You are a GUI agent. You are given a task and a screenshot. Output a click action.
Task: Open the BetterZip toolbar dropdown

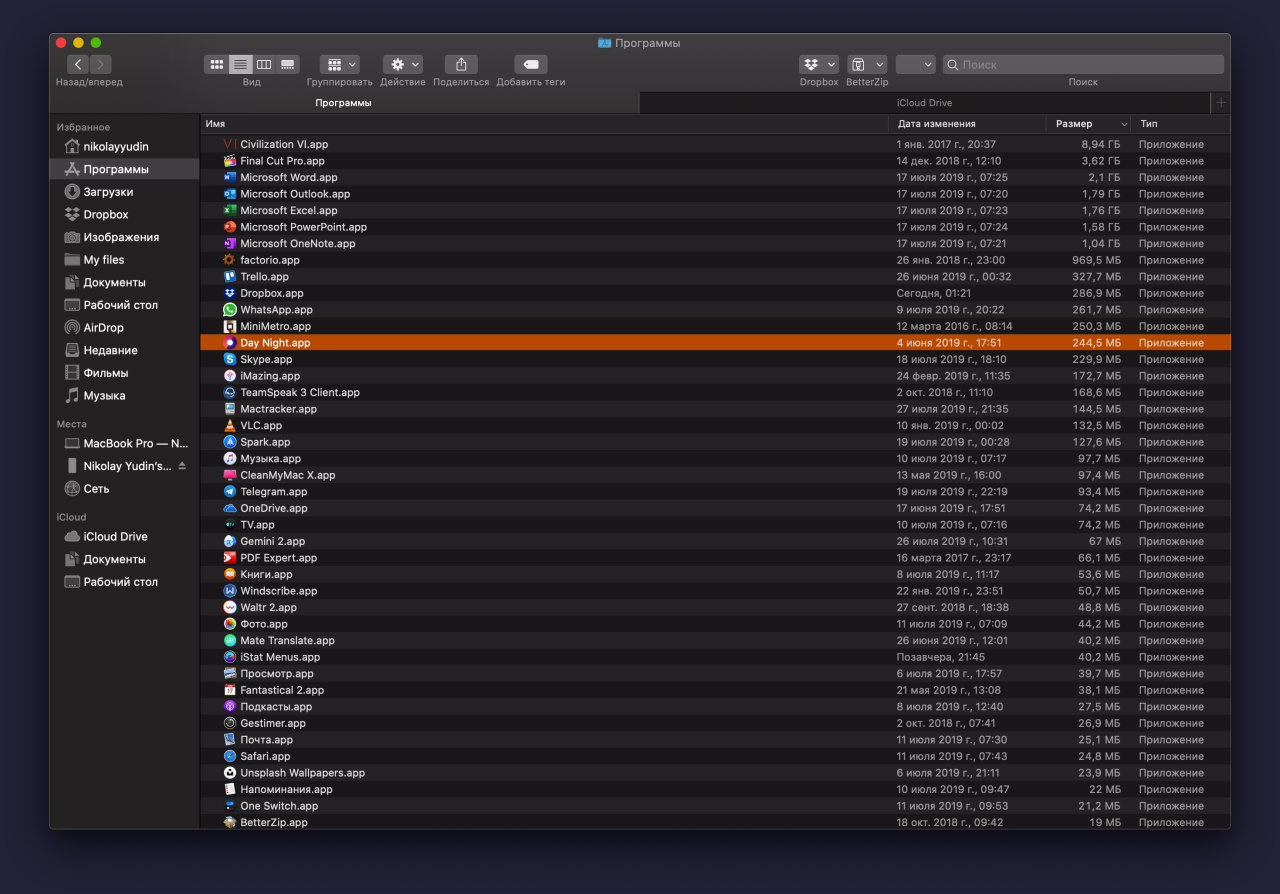pyautogui.click(x=867, y=64)
